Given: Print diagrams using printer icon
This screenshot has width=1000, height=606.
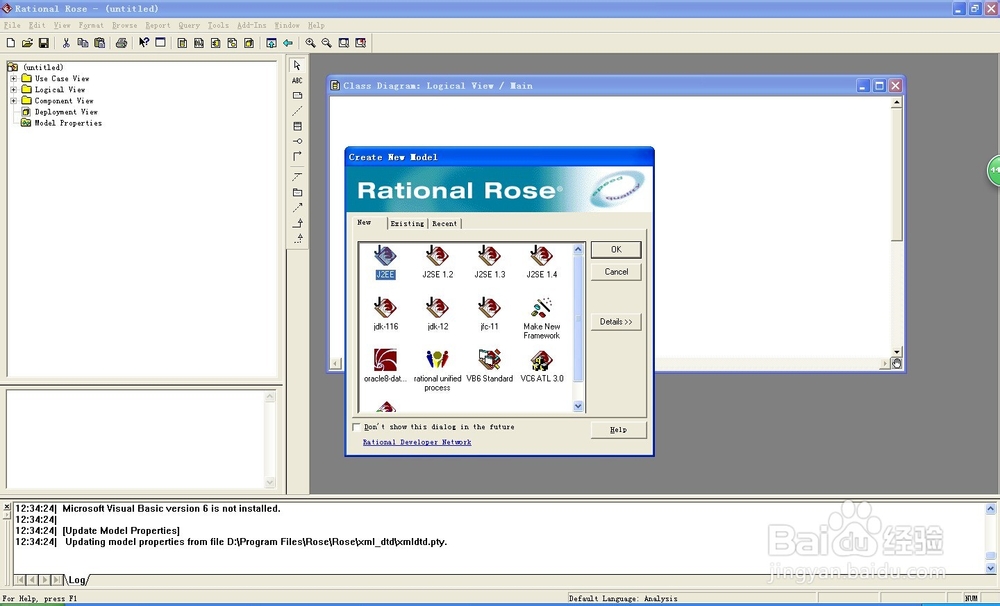Looking at the screenshot, I should point(121,43).
